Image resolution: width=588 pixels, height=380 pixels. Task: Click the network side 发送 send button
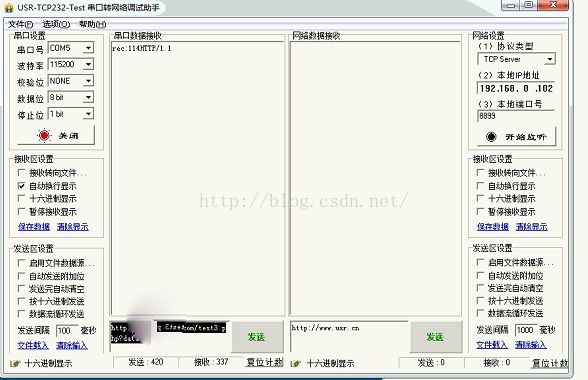(435, 337)
